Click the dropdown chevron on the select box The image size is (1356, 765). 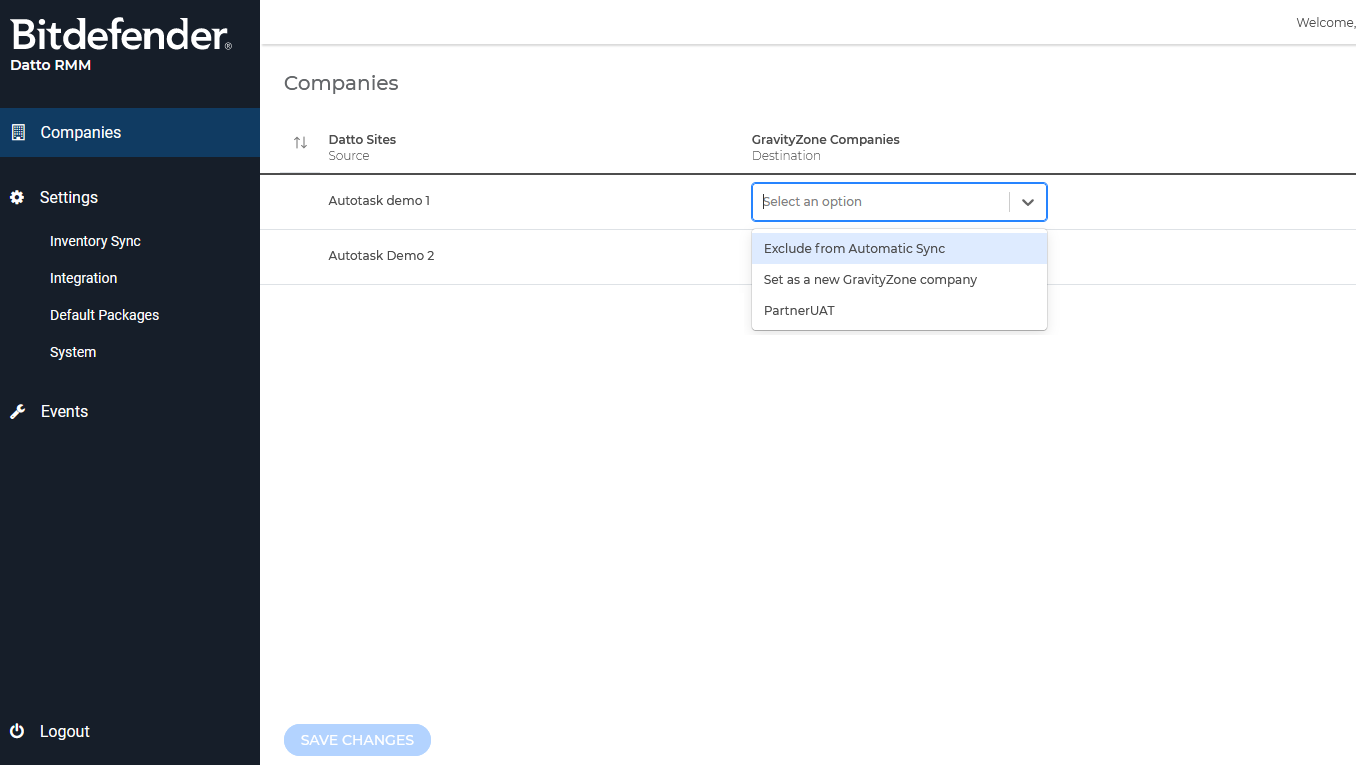pyautogui.click(x=1027, y=202)
